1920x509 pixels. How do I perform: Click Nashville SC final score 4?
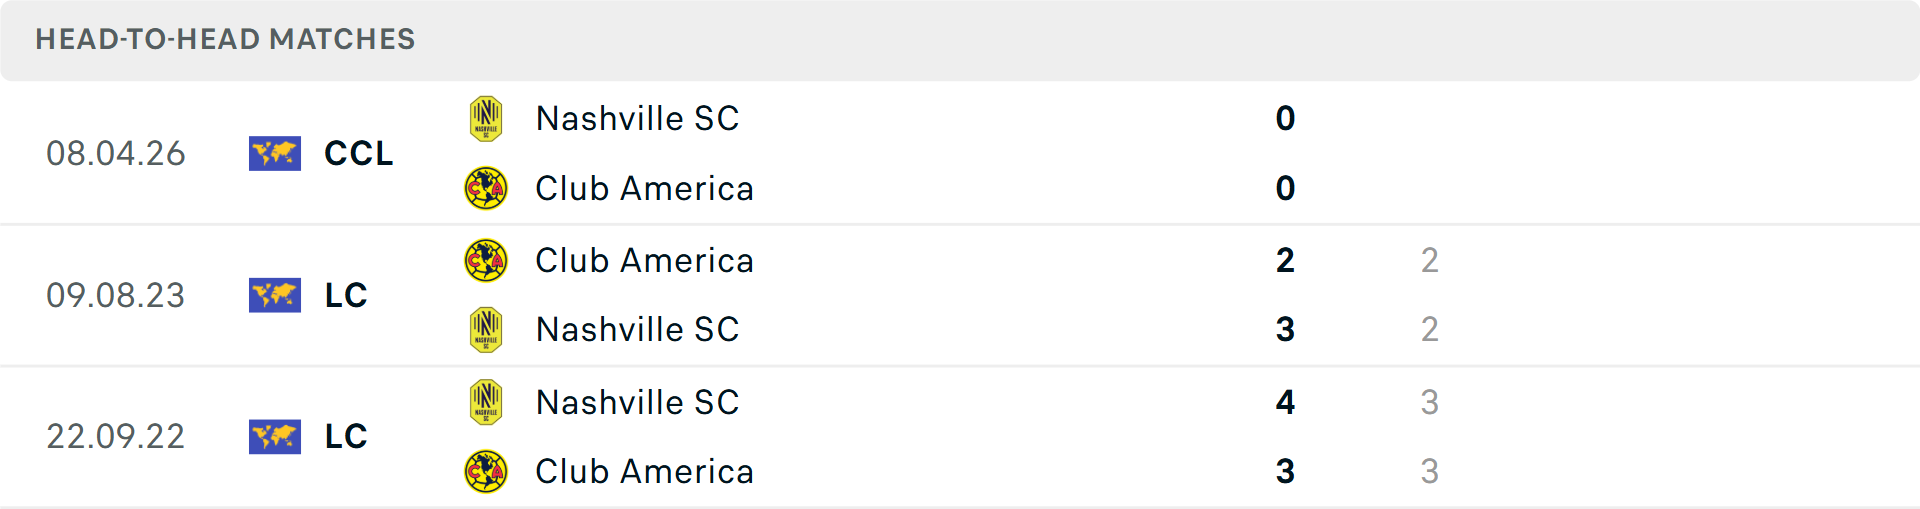[1285, 402]
